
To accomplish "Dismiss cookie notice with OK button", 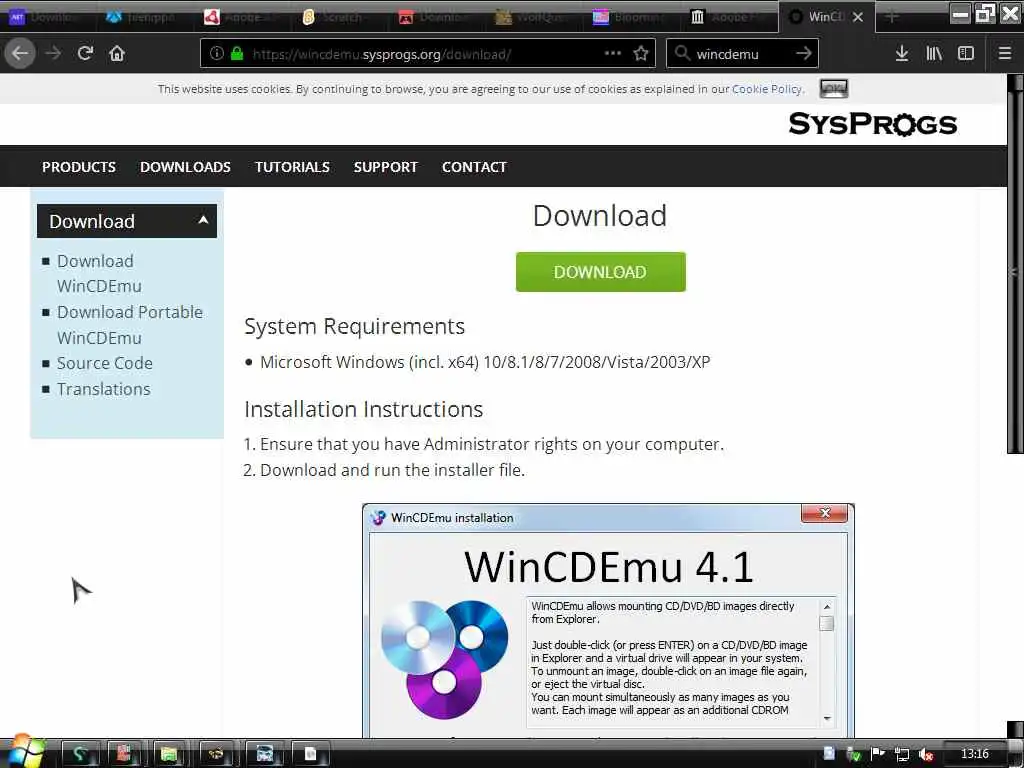I will tap(833, 88).
